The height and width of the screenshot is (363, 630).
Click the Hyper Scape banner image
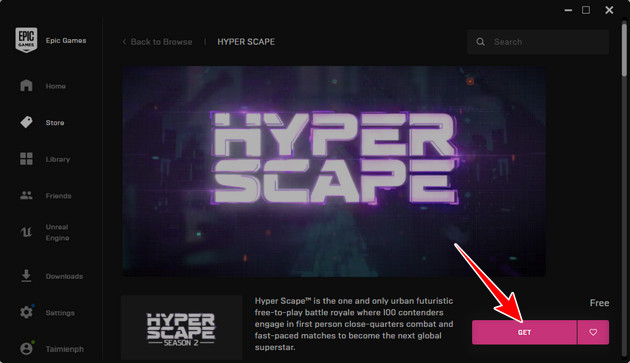pyautogui.click(x=333, y=171)
